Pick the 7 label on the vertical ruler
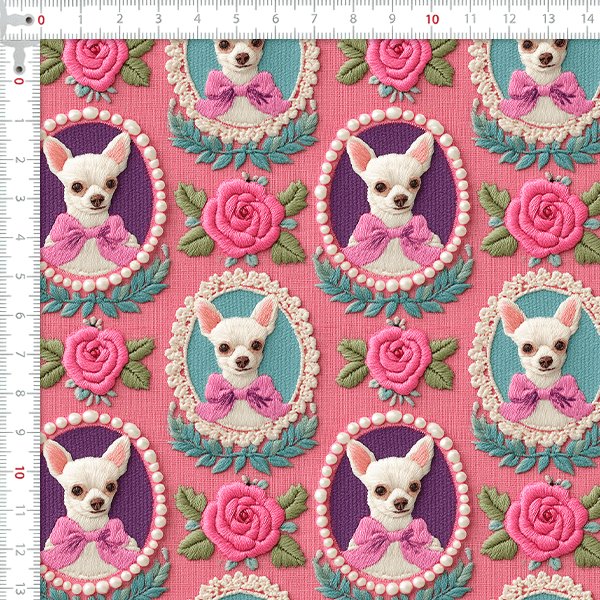The height and width of the screenshot is (600, 600). pyautogui.click(x=19, y=355)
